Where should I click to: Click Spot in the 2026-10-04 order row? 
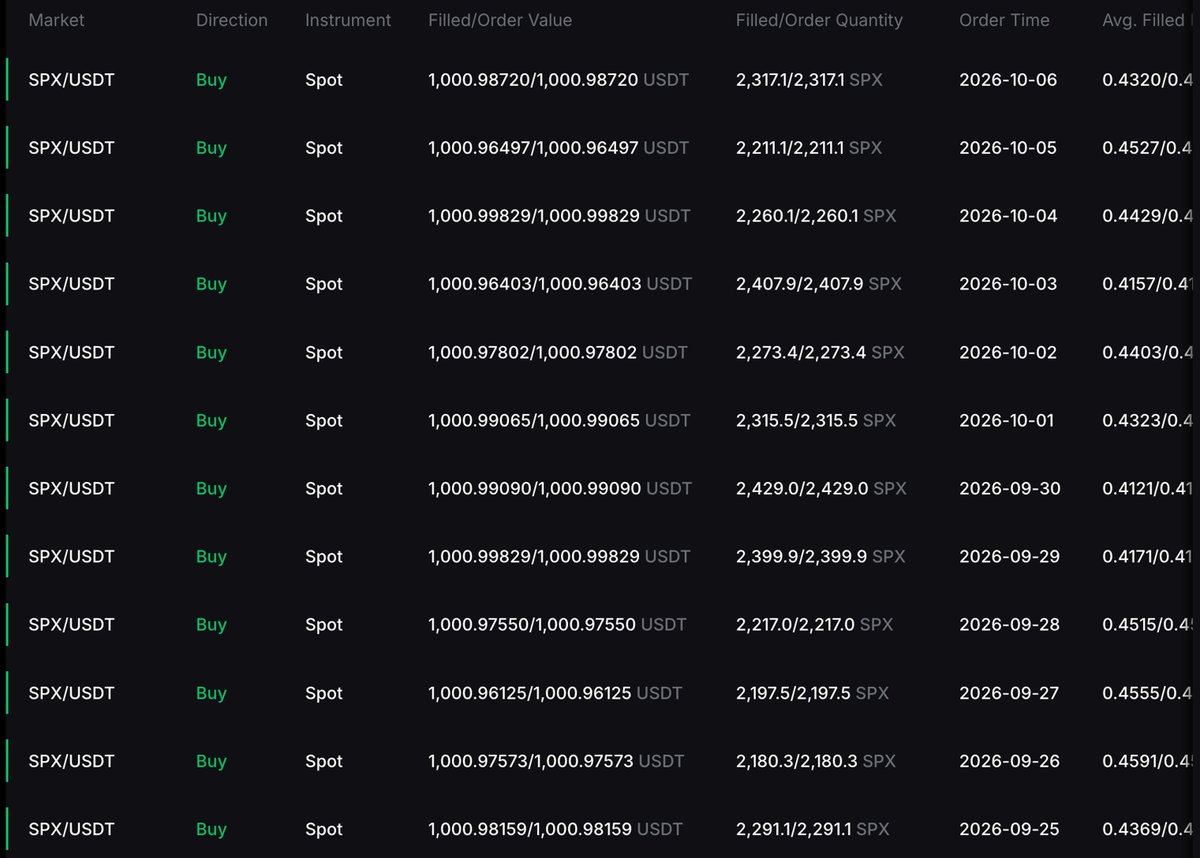tap(324, 216)
